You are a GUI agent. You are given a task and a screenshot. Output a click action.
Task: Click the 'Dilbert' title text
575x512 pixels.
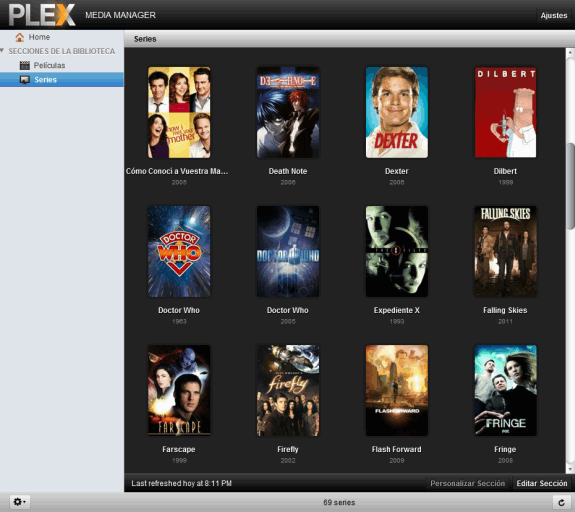click(x=505, y=171)
